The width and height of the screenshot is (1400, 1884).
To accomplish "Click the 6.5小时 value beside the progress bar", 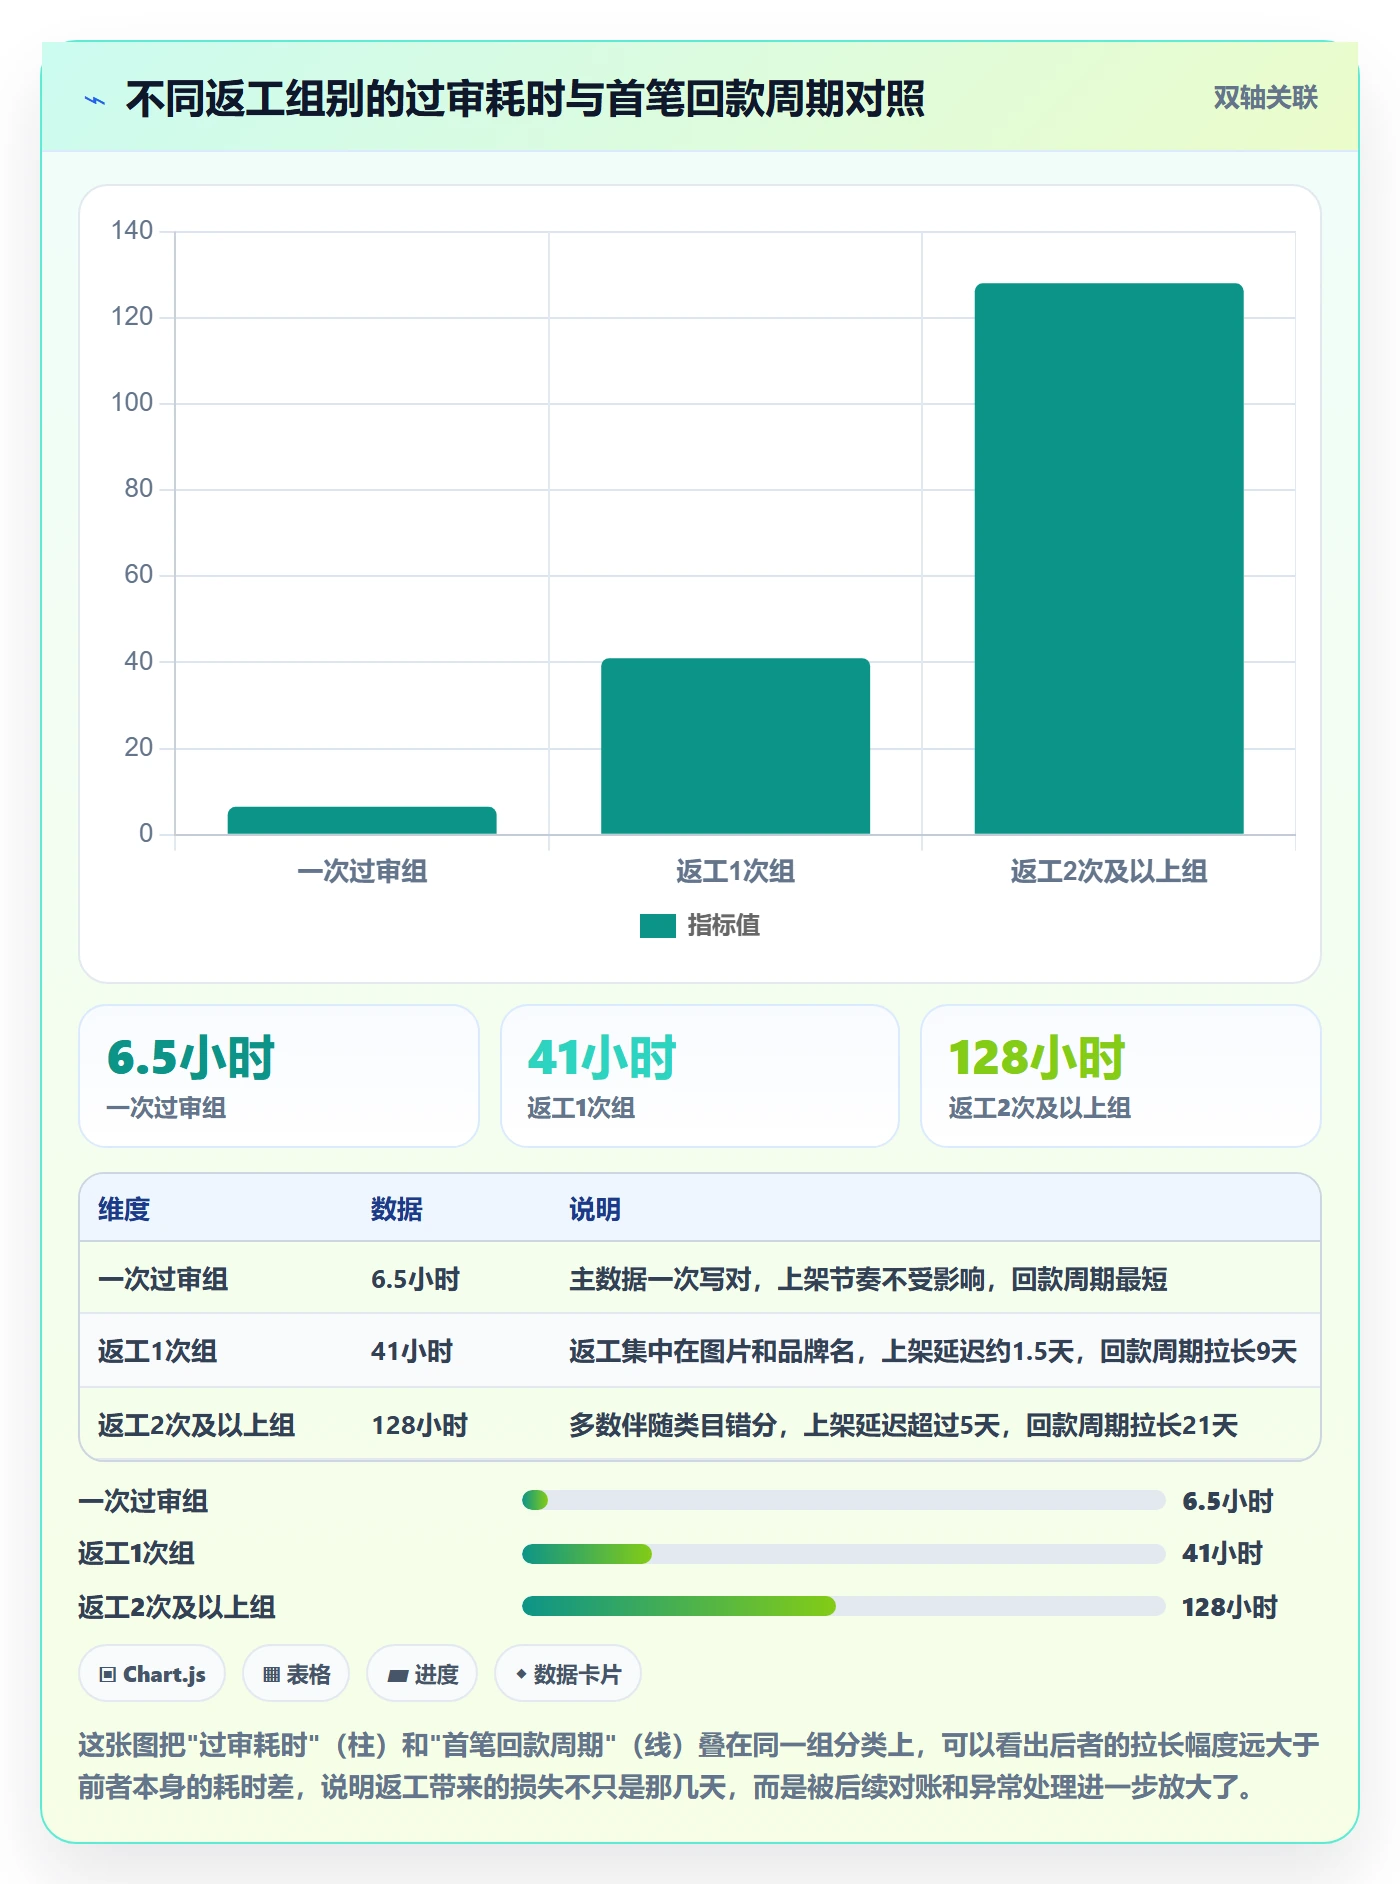I will pyautogui.click(x=1228, y=1501).
